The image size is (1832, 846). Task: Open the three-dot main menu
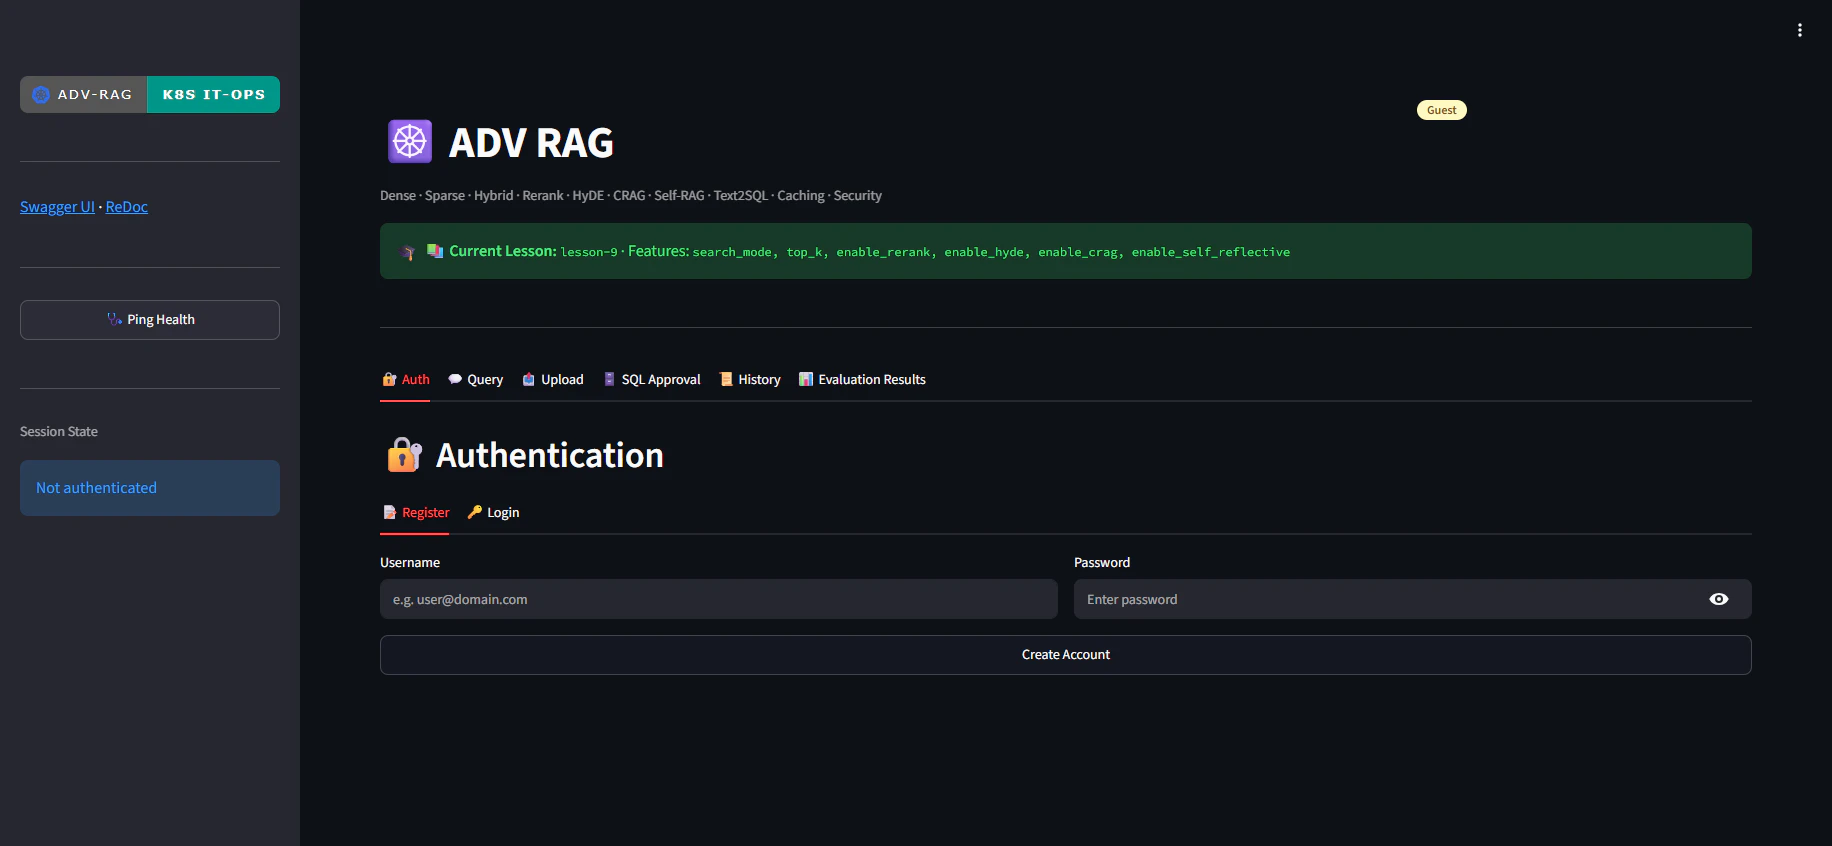[x=1799, y=30]
